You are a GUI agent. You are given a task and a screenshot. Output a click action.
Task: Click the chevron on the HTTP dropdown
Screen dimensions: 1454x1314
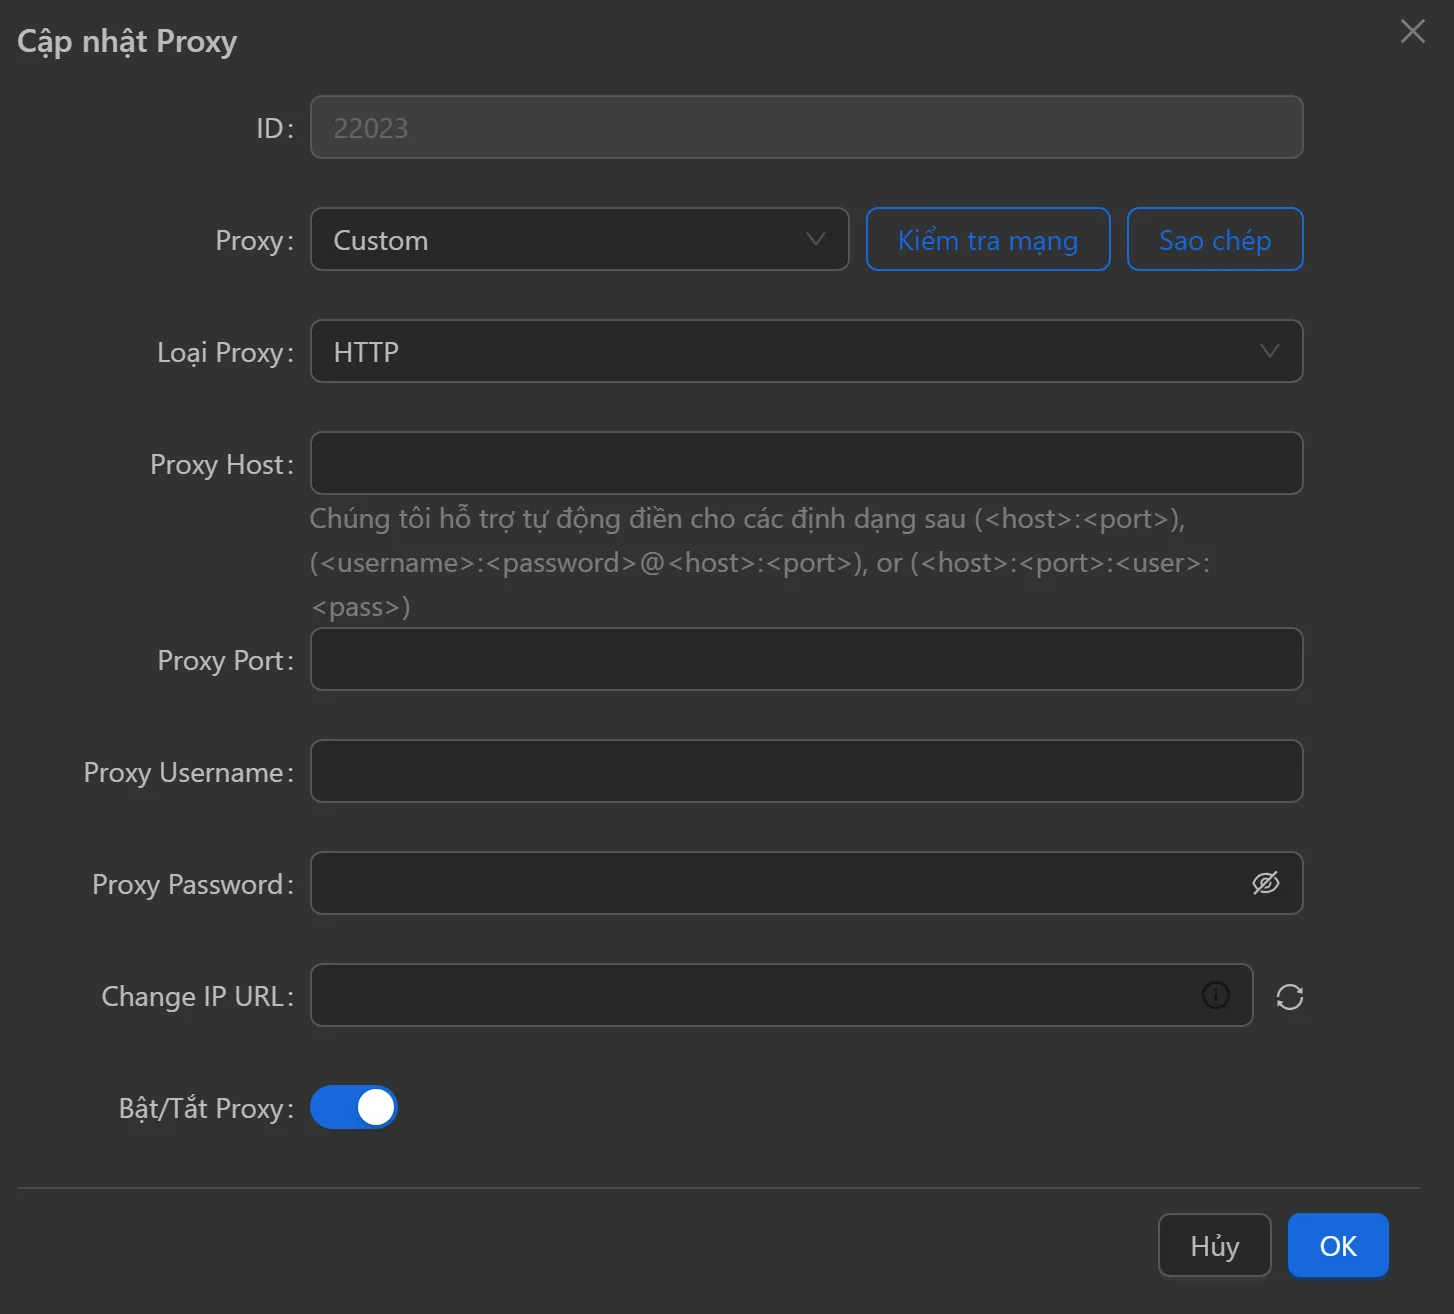coord(1270,351)
